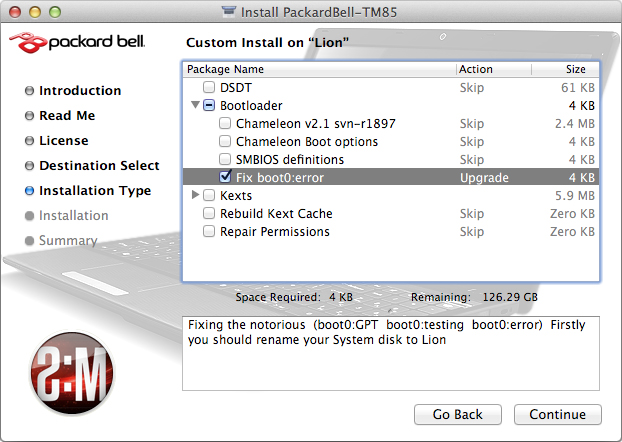The height and width of the screenshot is (442, 622).
Task: Tick the Chameleon Boot options checkbox
Action: (225, 141)
